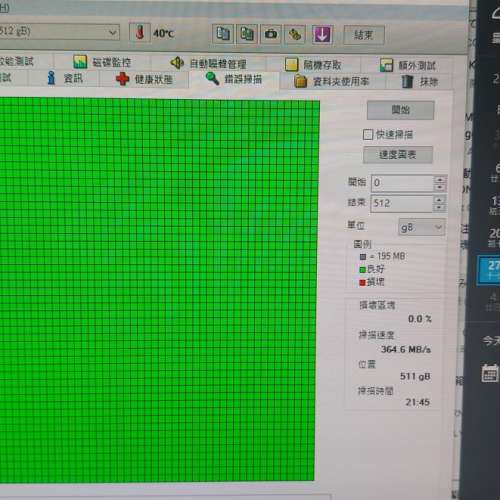Click the options tools icon in toolbar
This screenshot has height=500, width=500.
pos(295,34)
